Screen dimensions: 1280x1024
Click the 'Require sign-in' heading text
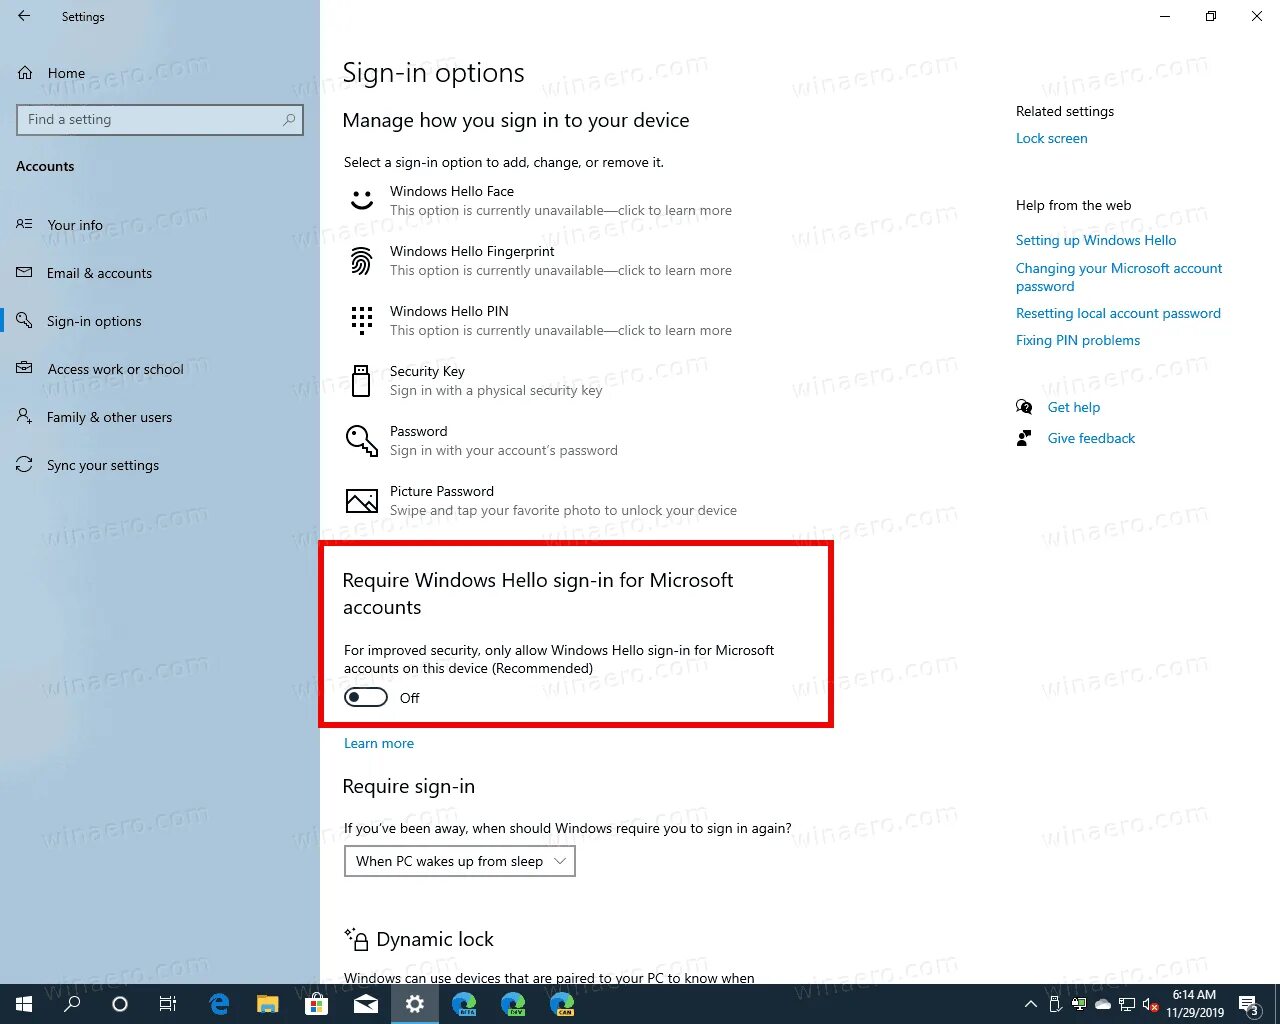pyautogui.click(x=409, y=787)
